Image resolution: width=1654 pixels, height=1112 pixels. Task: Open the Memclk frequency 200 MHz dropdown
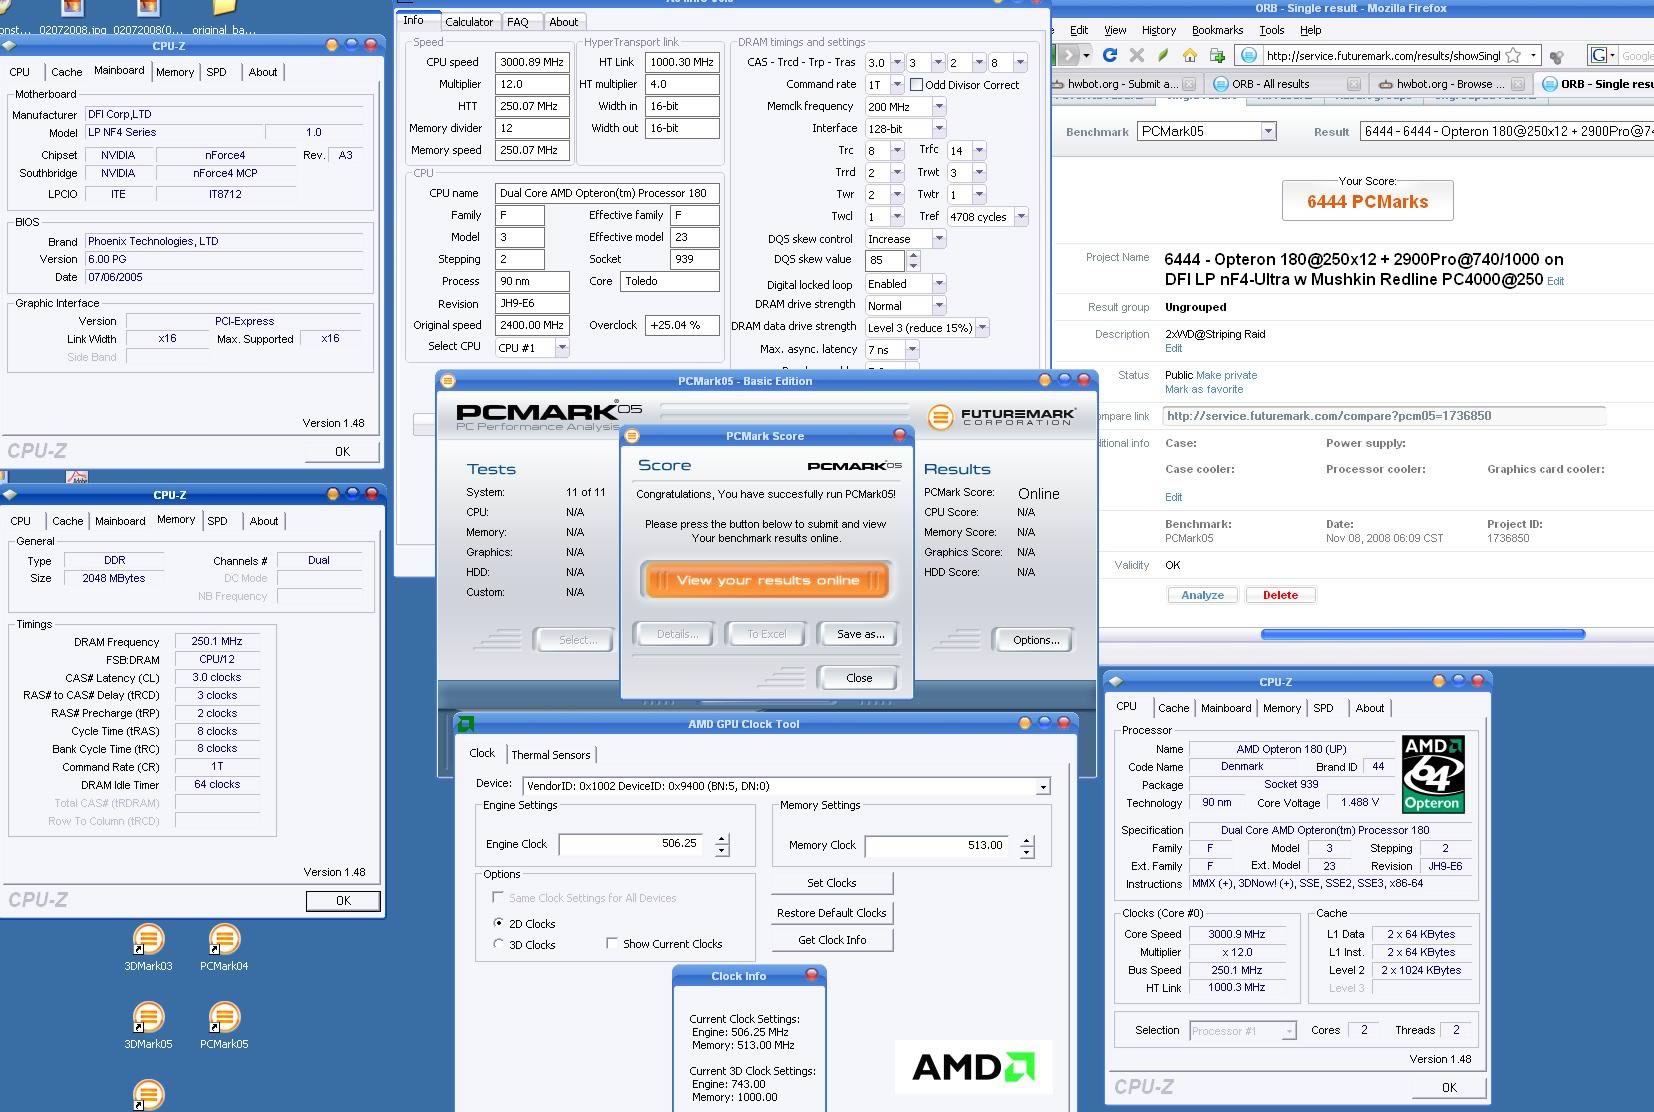tap(939, 106)
